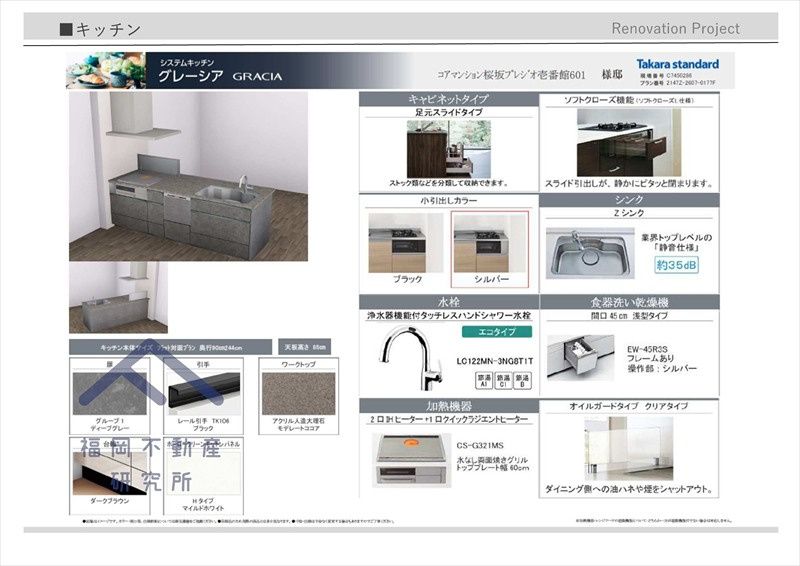Click the モデレートココア worktop swatch
Screen dimensions: 800x566
pyautogui.click(x=298, y=393)
